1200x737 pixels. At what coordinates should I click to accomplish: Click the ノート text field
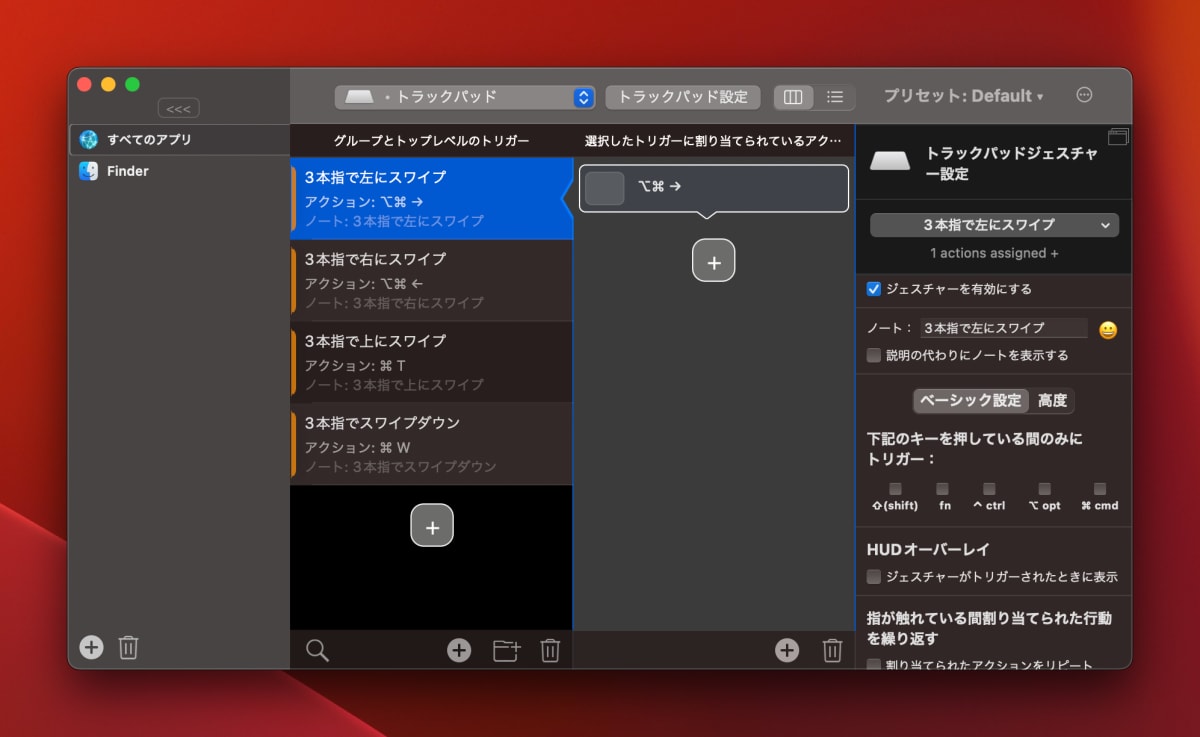[1003, 328]
